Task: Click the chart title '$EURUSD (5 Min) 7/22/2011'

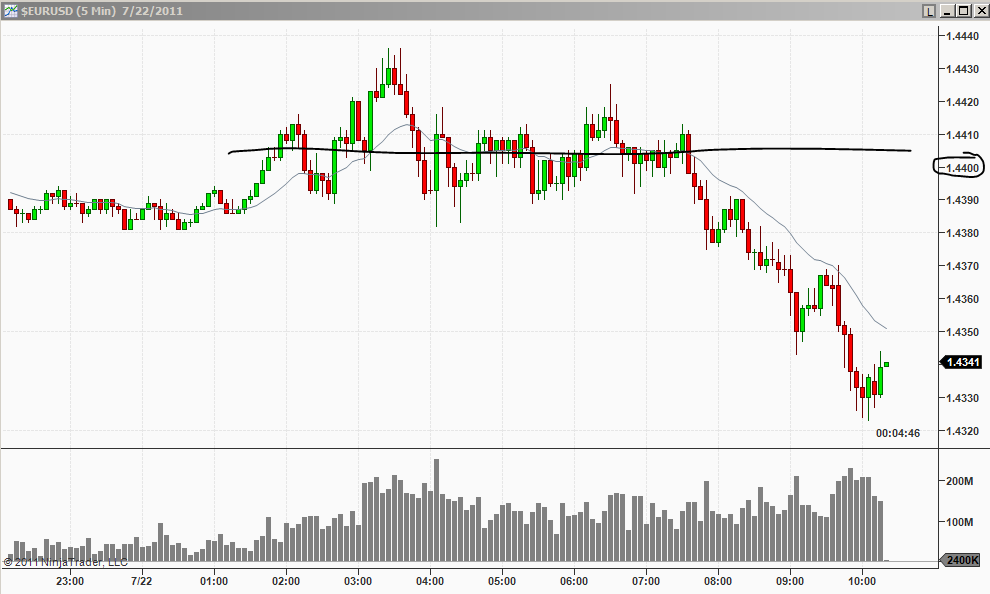Action: [x=102, y=11]
